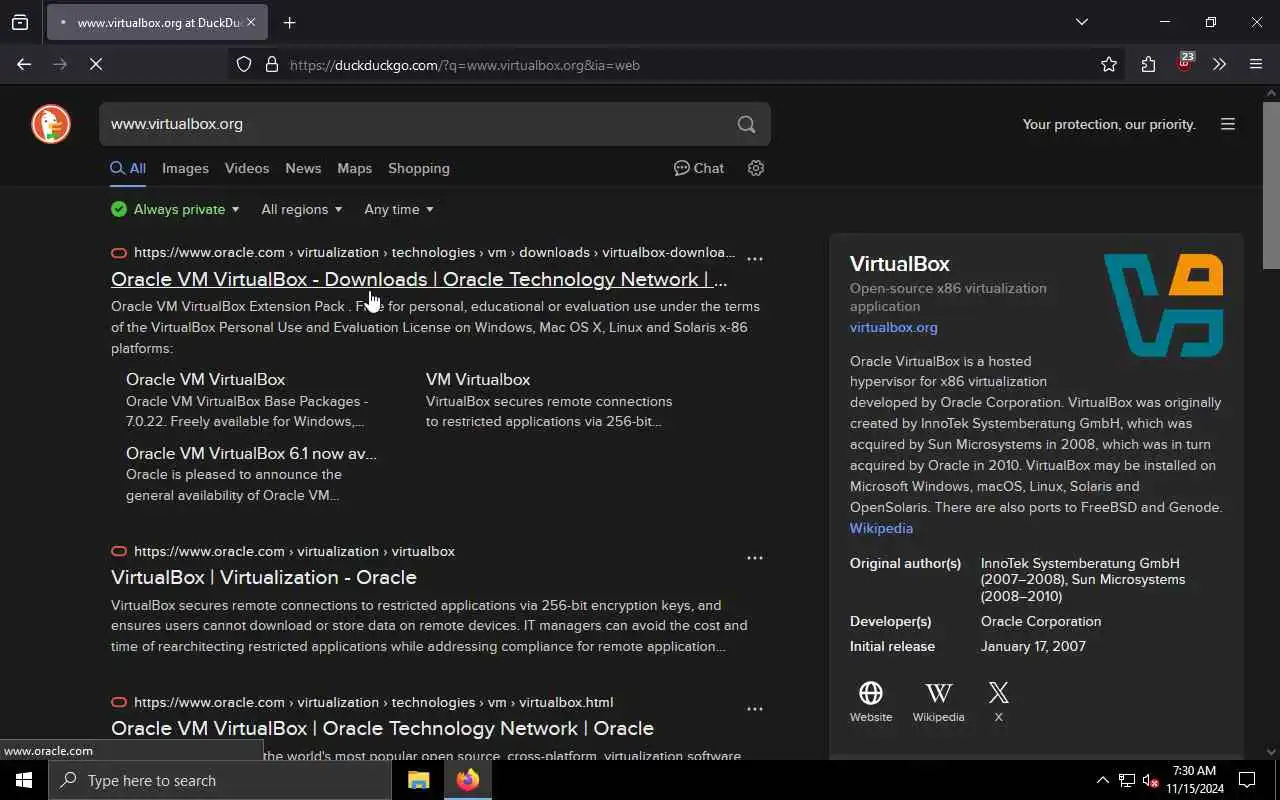1280x800 pixels.
Task: Open more options for Oracle Downloads result
Action: pyautogui.click(x=755, y=259)
